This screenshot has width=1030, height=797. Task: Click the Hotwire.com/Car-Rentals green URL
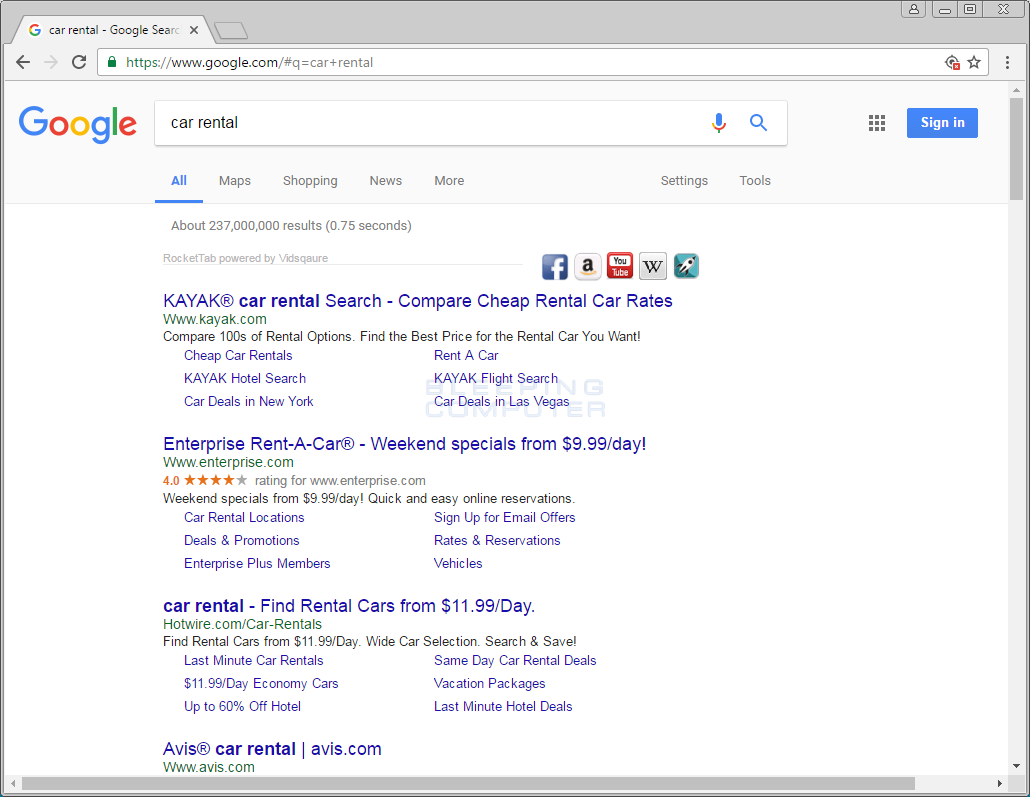[242, 624]
